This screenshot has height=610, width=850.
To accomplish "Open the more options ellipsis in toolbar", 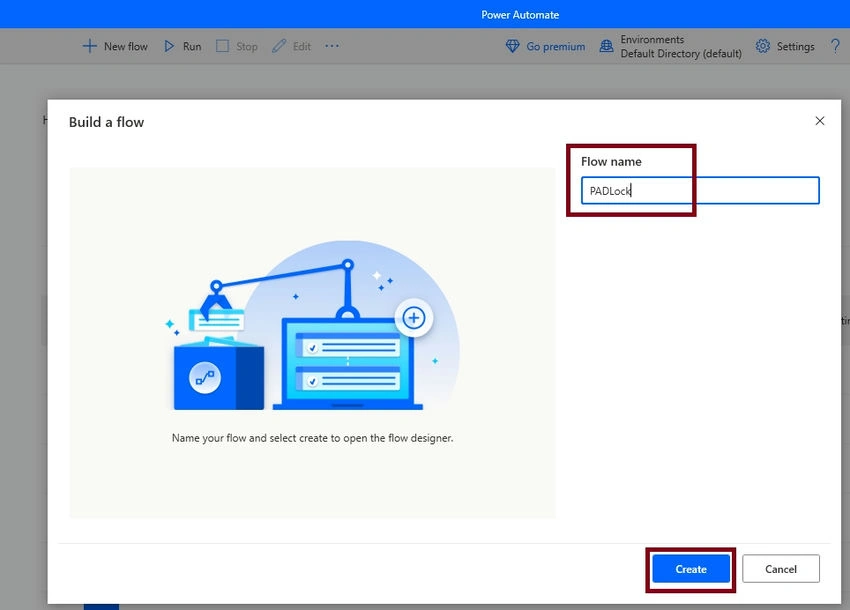I will pos(332,46).
